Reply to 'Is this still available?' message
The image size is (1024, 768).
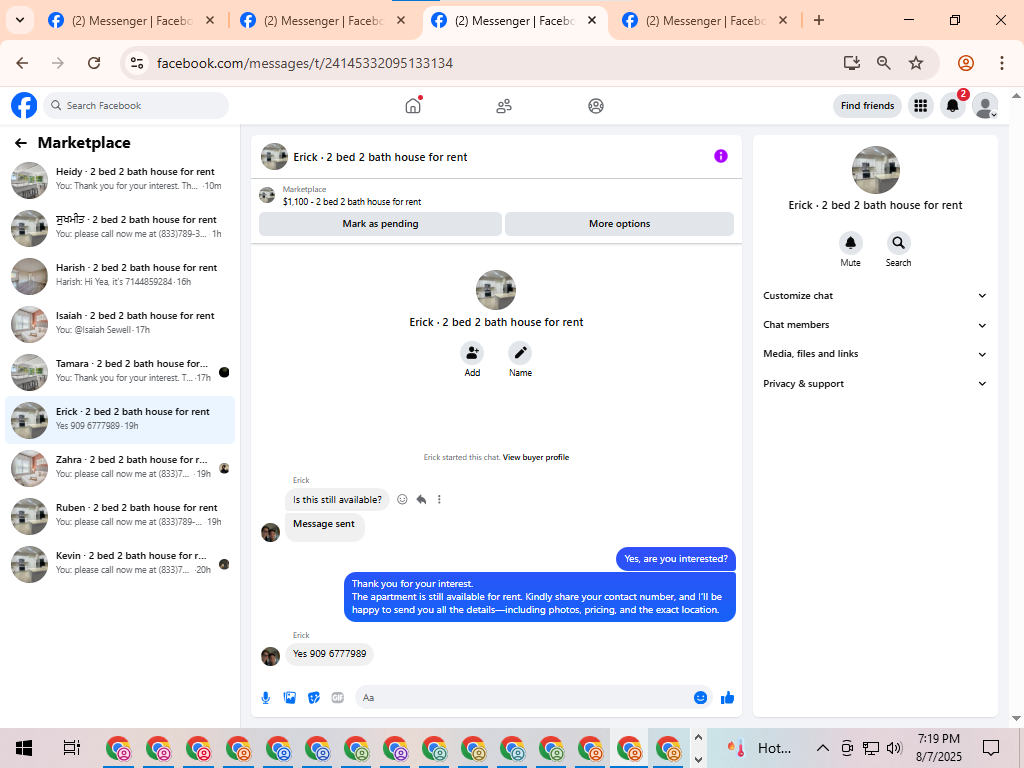pyautogui.click(x=421, y=500)
